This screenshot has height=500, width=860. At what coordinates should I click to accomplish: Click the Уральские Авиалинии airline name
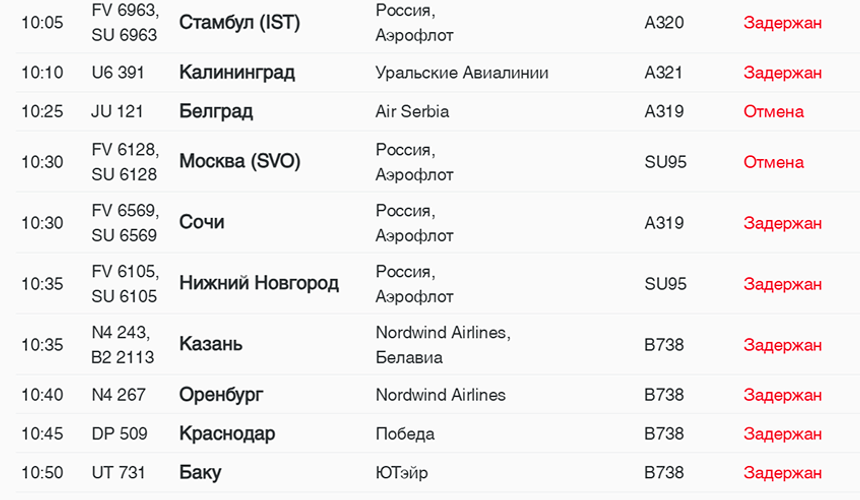pyautogui.click(x=461, y=73)
